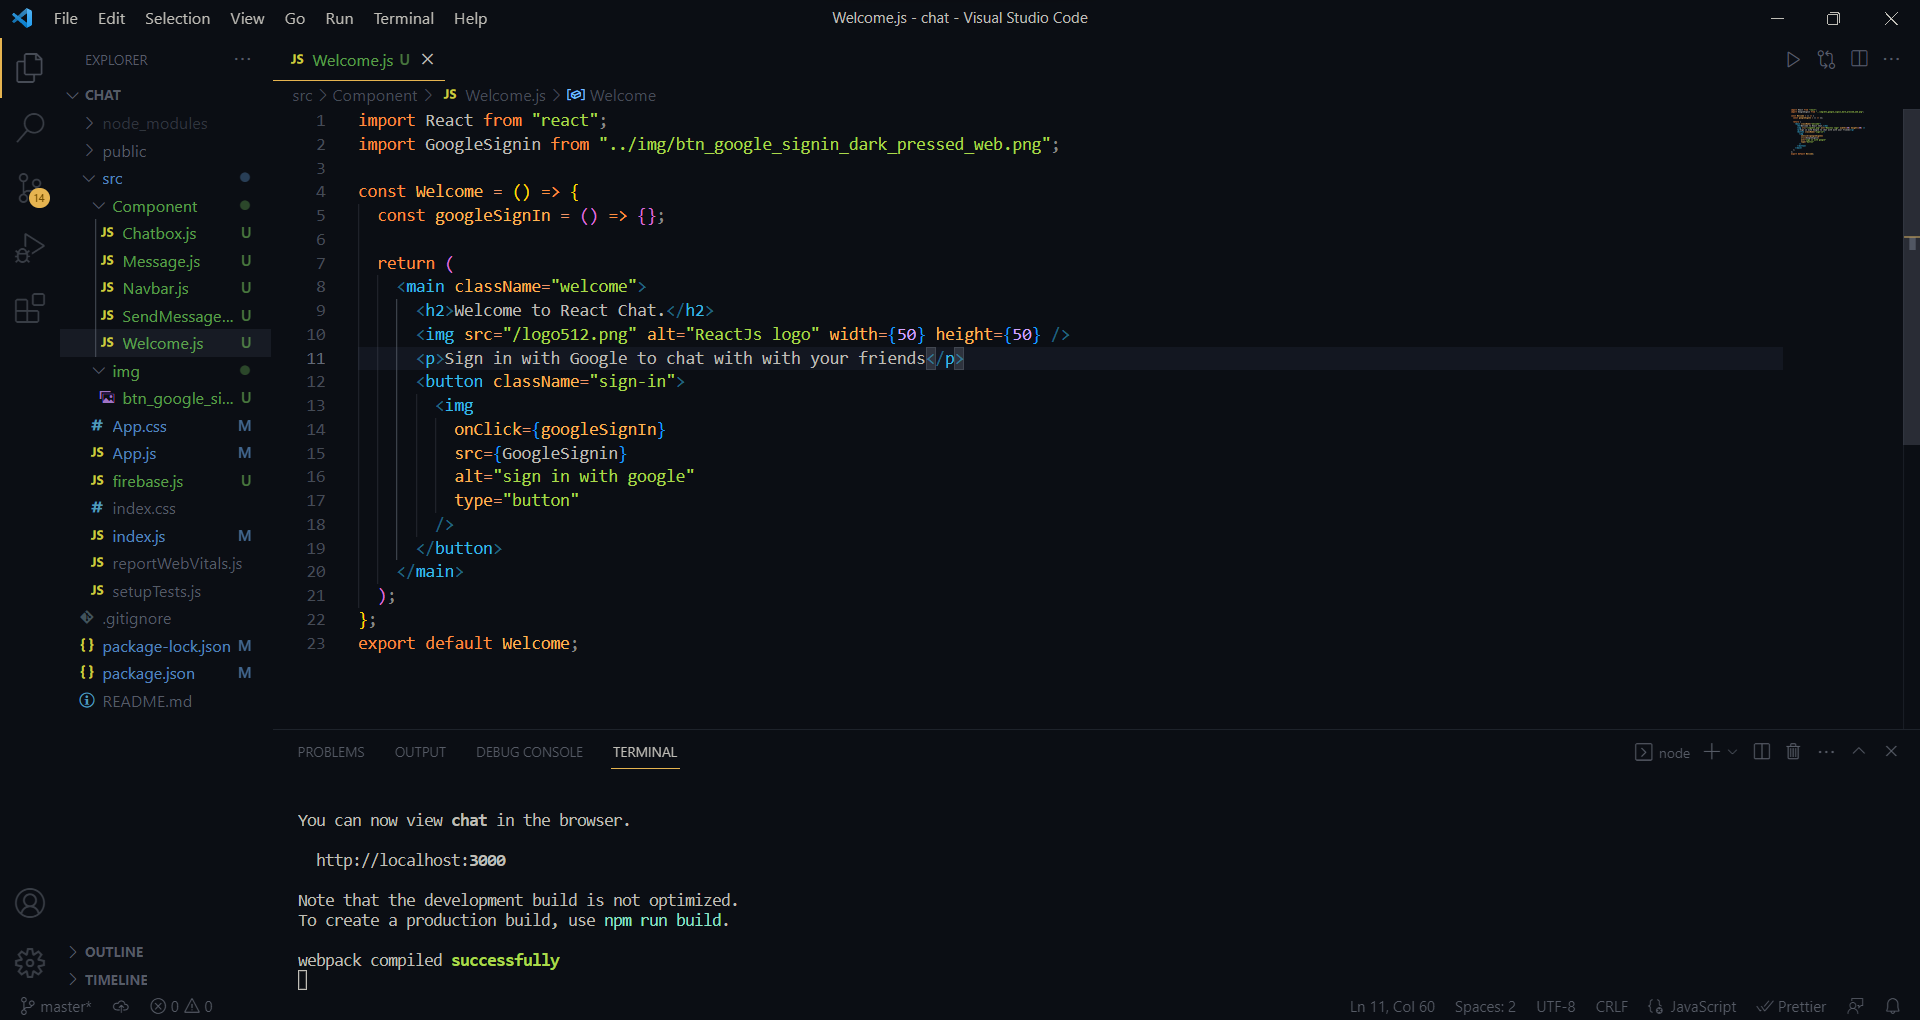
Task: Open Navbar.js file
Action: click(165, 288)
